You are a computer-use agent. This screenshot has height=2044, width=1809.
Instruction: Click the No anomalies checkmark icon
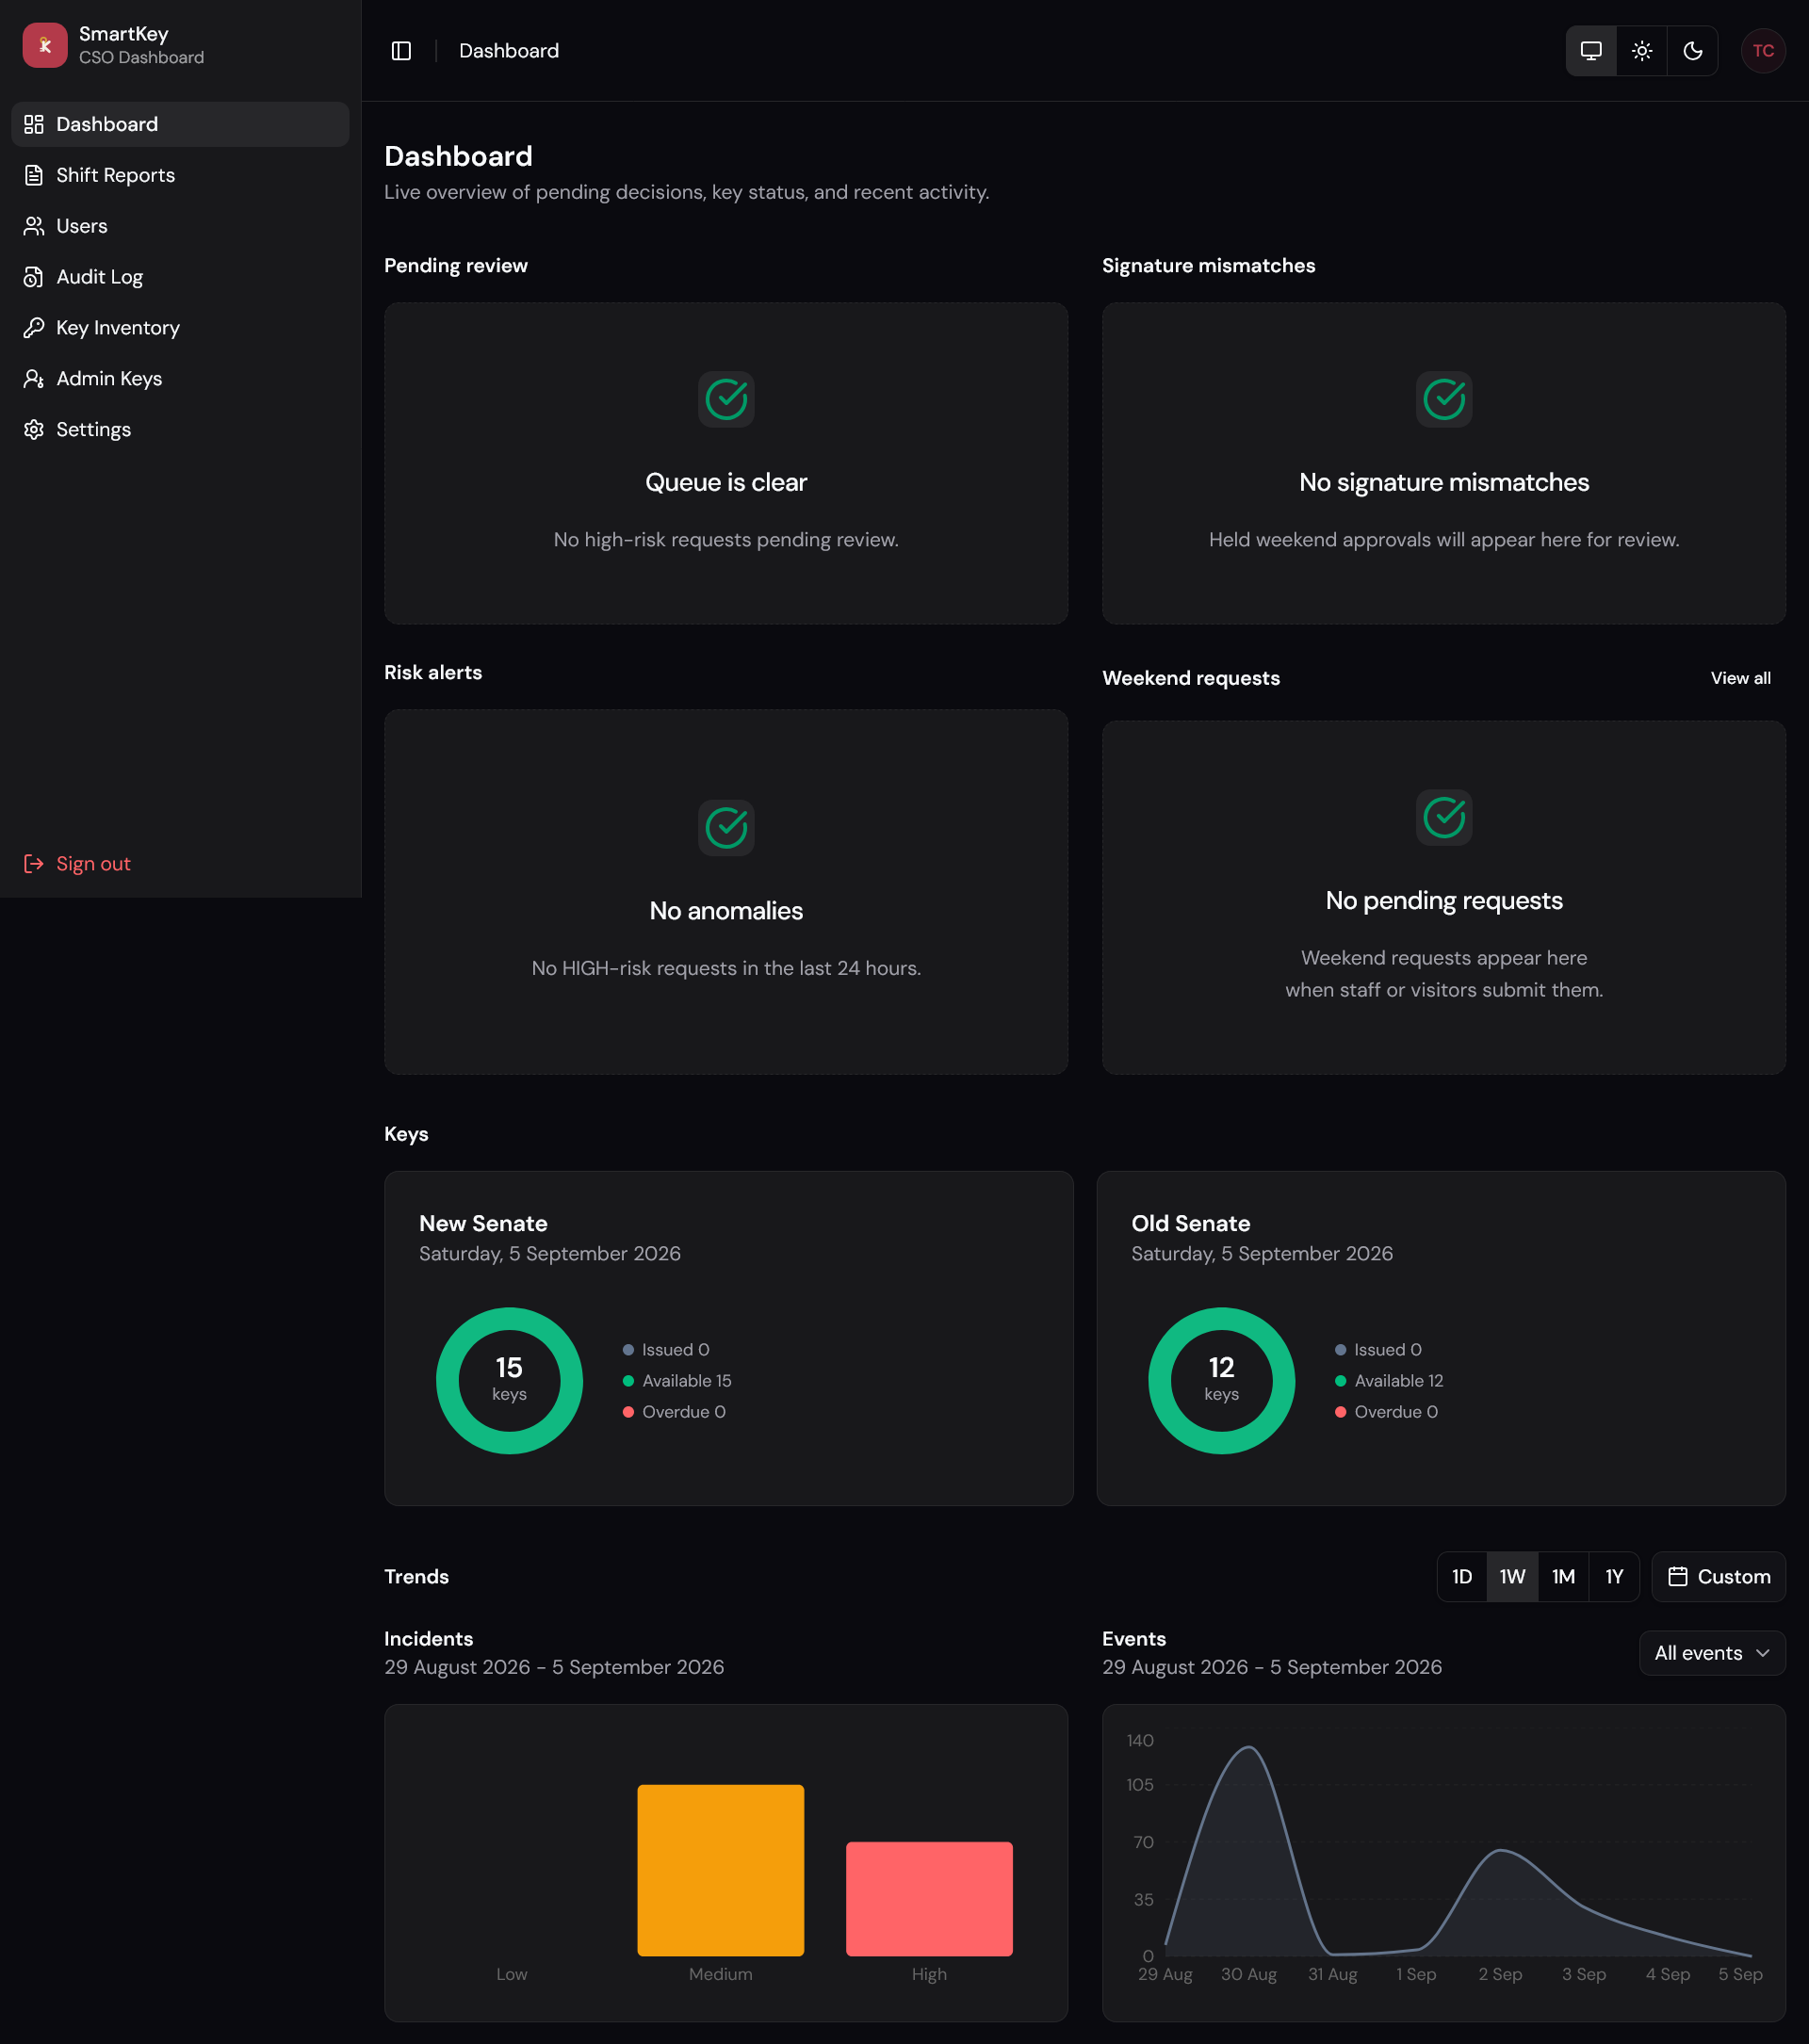click(x=726, y=828)
